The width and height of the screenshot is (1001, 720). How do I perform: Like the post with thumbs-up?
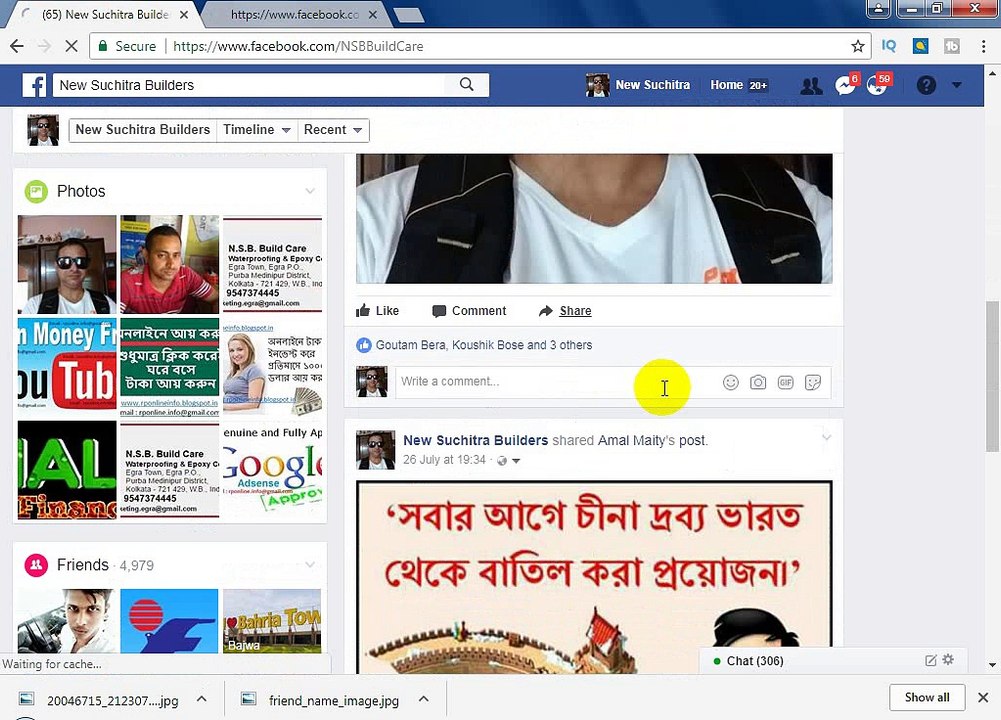[377, 311]
